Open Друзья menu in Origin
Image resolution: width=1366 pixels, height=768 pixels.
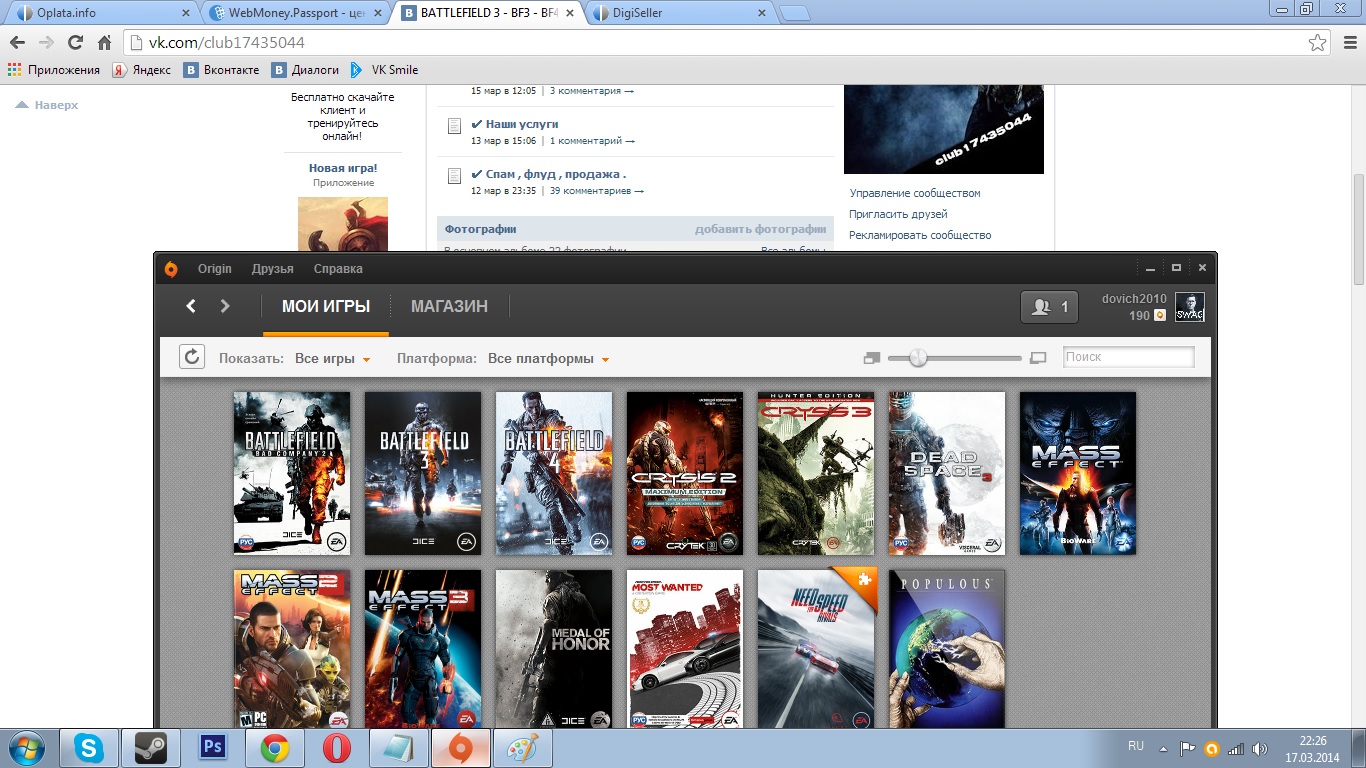(x=273, y=269)
